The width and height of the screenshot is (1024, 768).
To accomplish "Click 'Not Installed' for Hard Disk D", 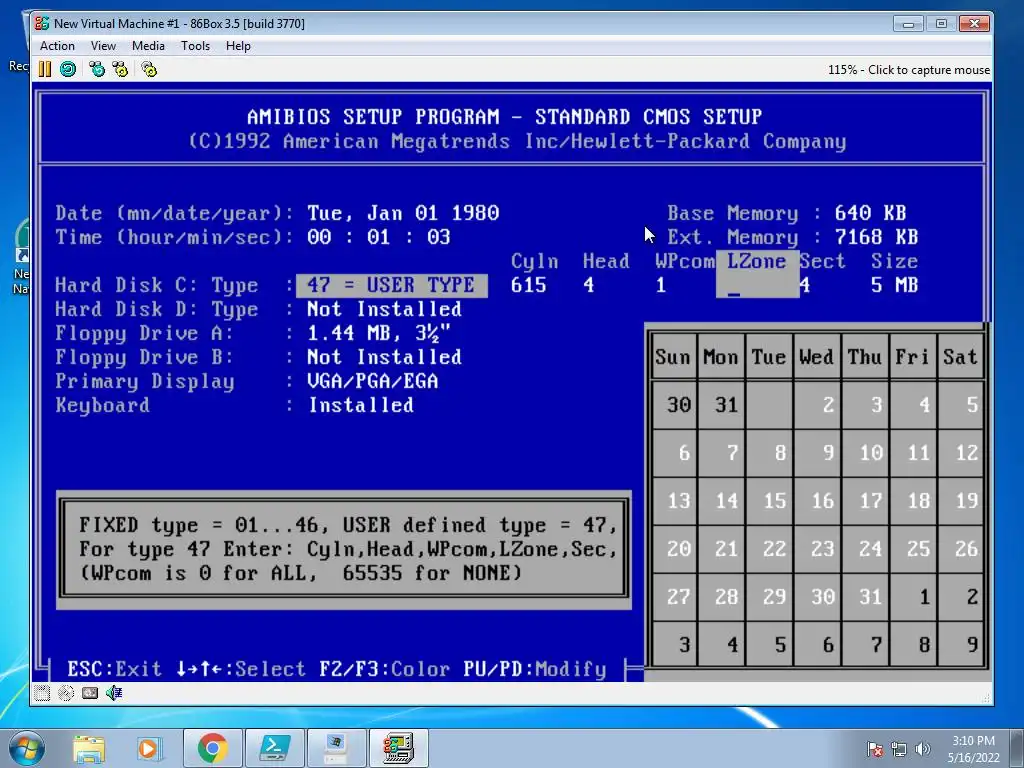I will [384, 309].
